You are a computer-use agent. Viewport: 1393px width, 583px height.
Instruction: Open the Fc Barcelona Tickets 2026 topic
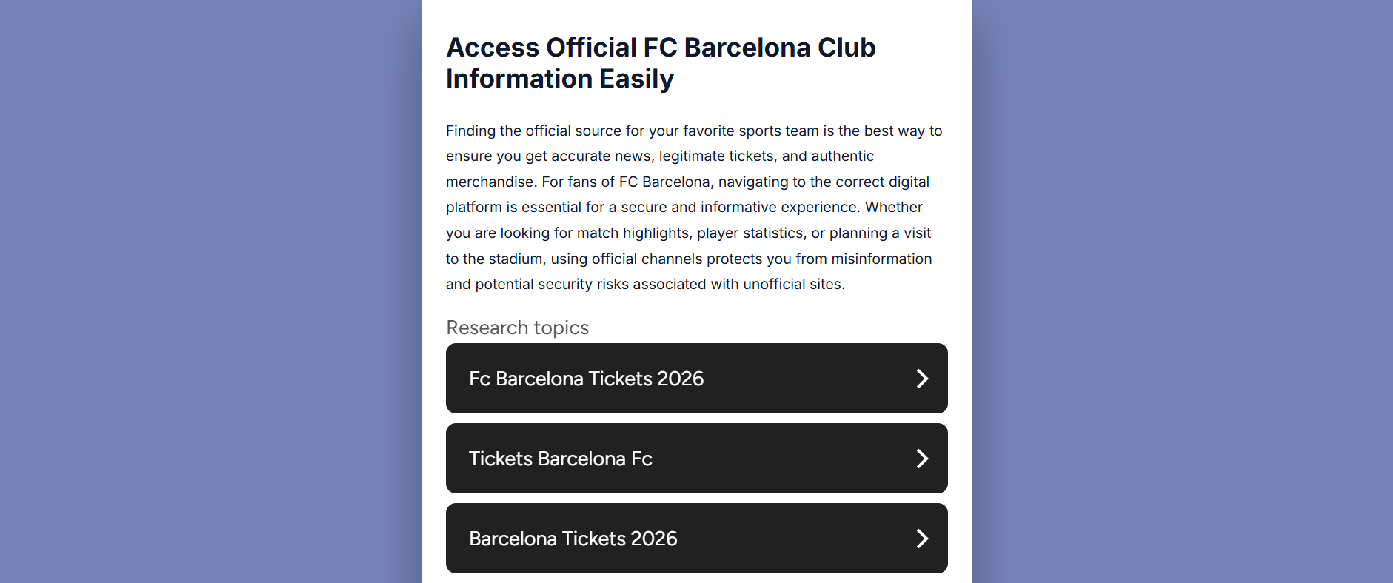[x=696, y=378]
